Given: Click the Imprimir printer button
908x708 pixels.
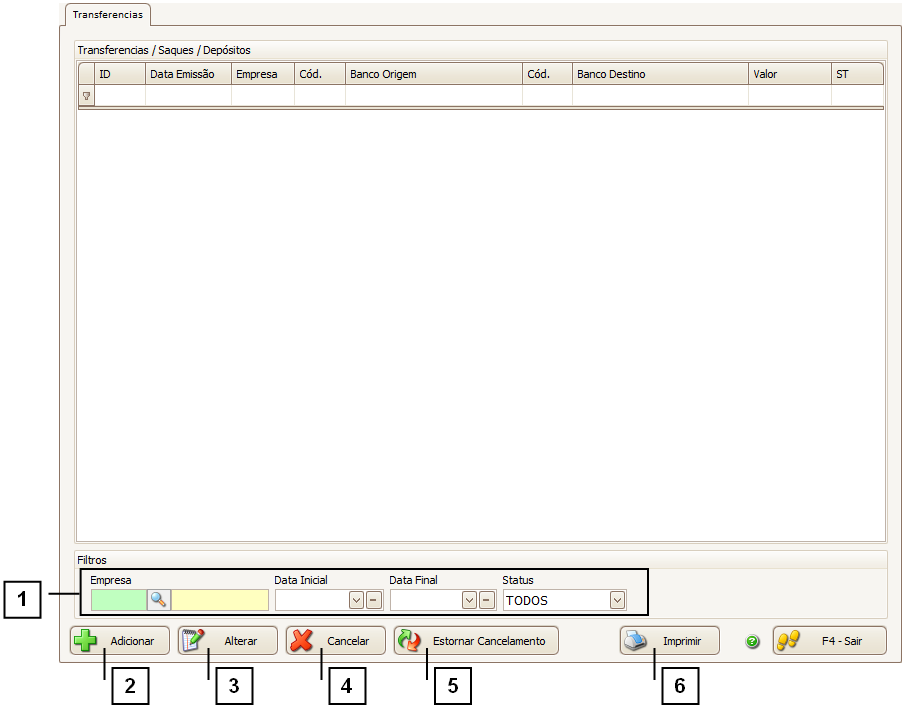Looking at the screenshot, I should coord(669,641).
